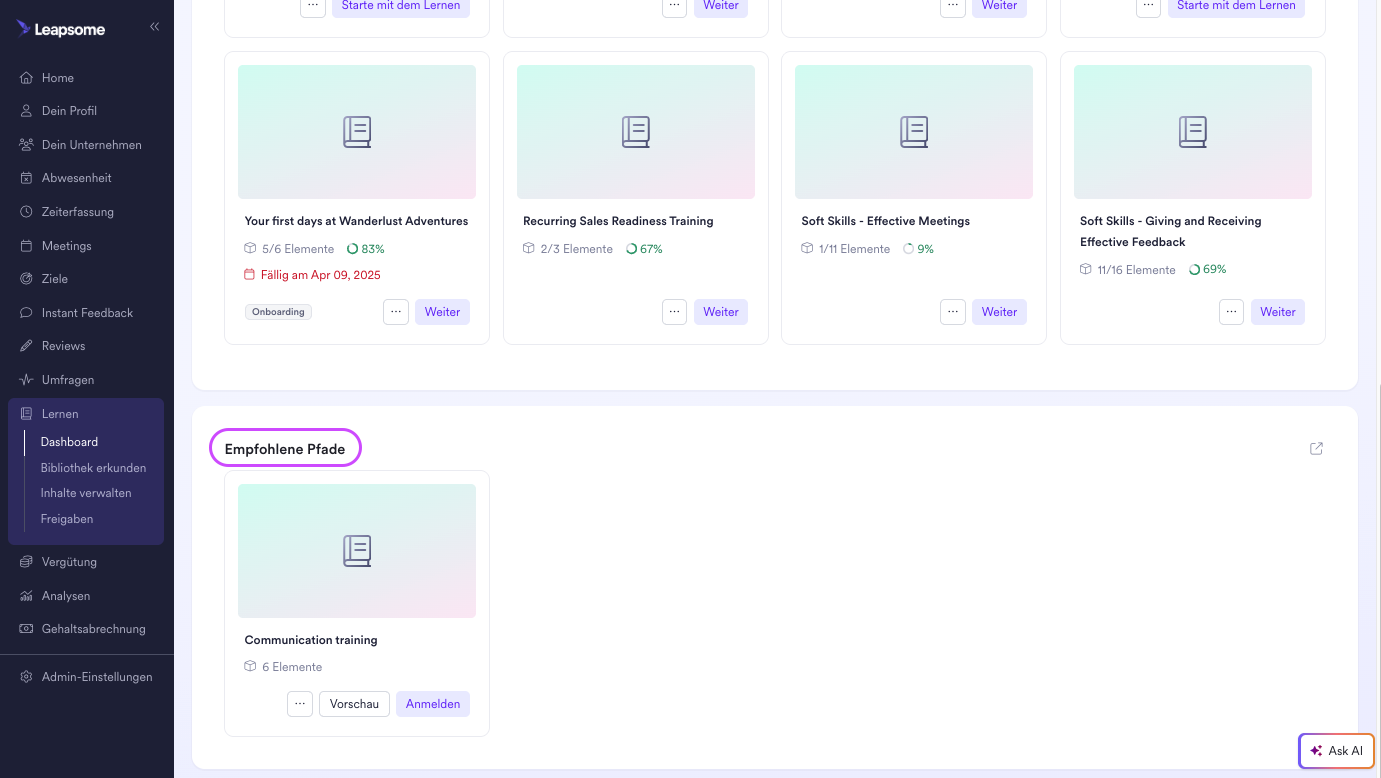Open the Umfragen section
Image resolution: width=1381 pixels, height=778 pixels.
pyautogui.click(x=68, y=380)
